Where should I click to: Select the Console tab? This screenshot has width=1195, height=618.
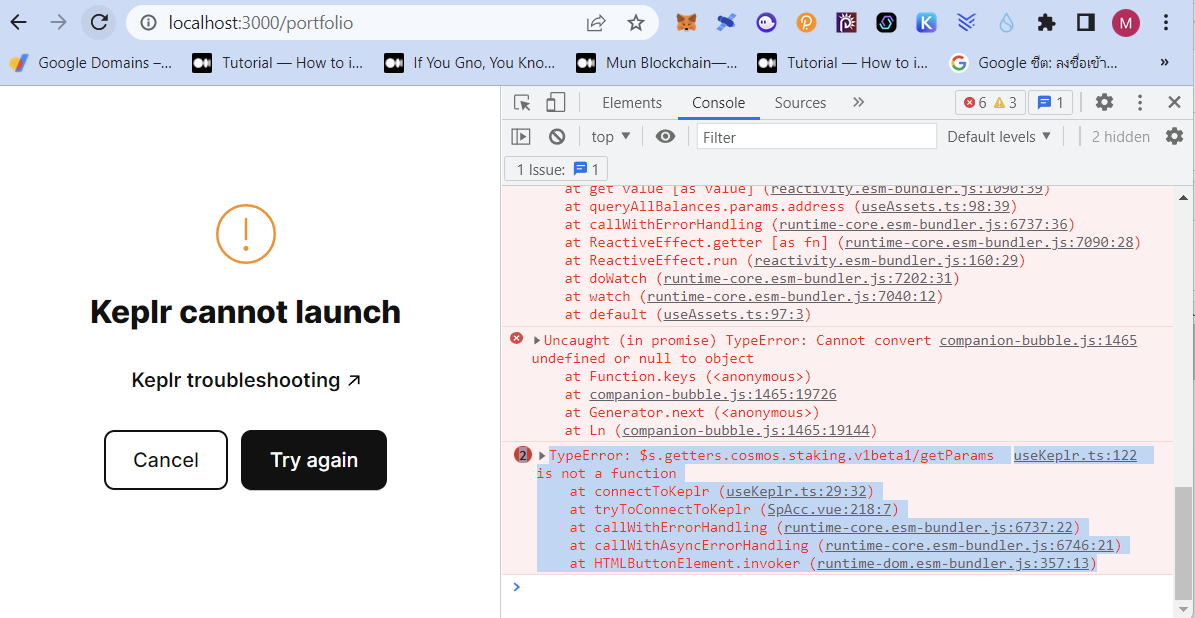pos(719,103)
